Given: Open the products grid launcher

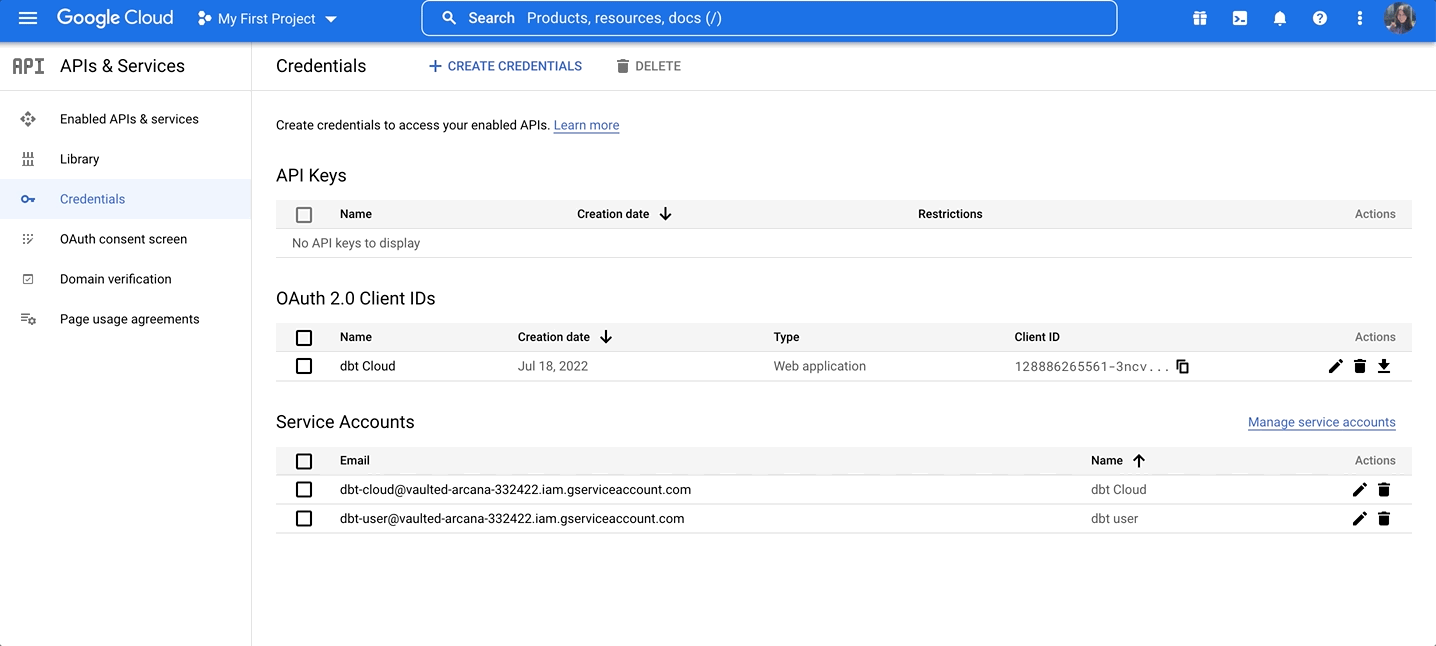Looking at the screenshot, I should pos(1200,18).
